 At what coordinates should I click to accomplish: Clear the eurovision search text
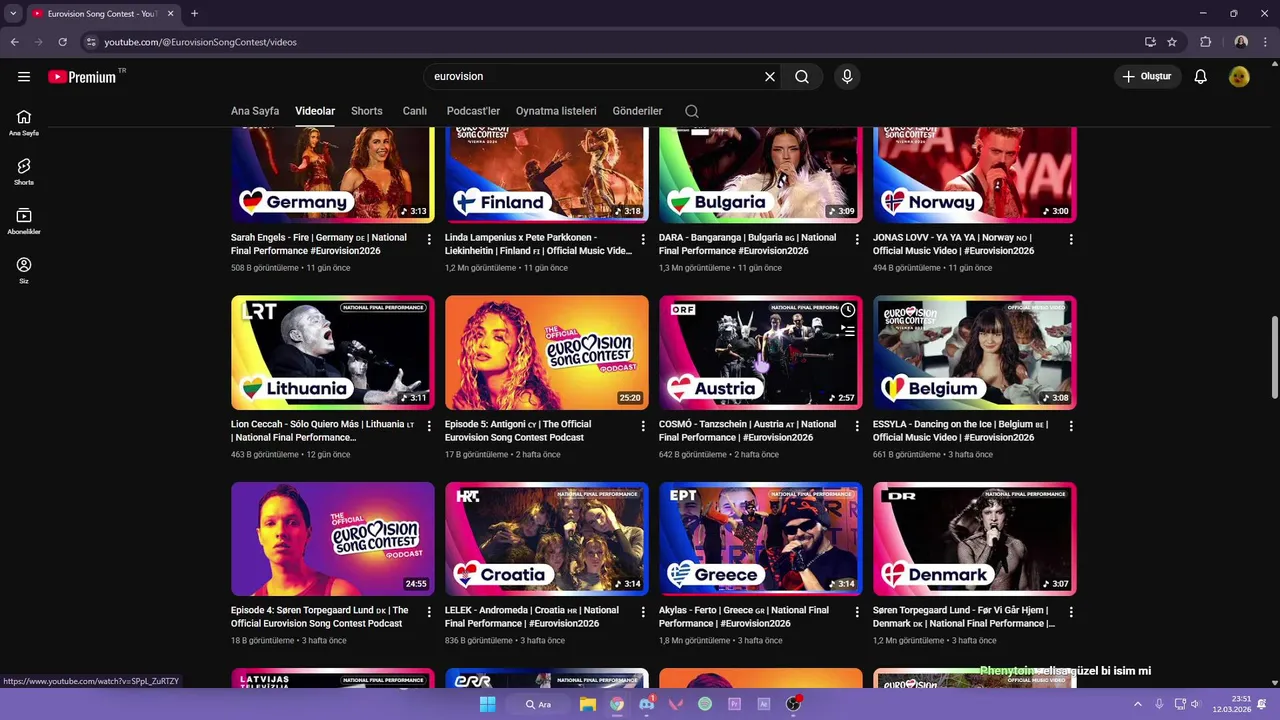point(770,77)
